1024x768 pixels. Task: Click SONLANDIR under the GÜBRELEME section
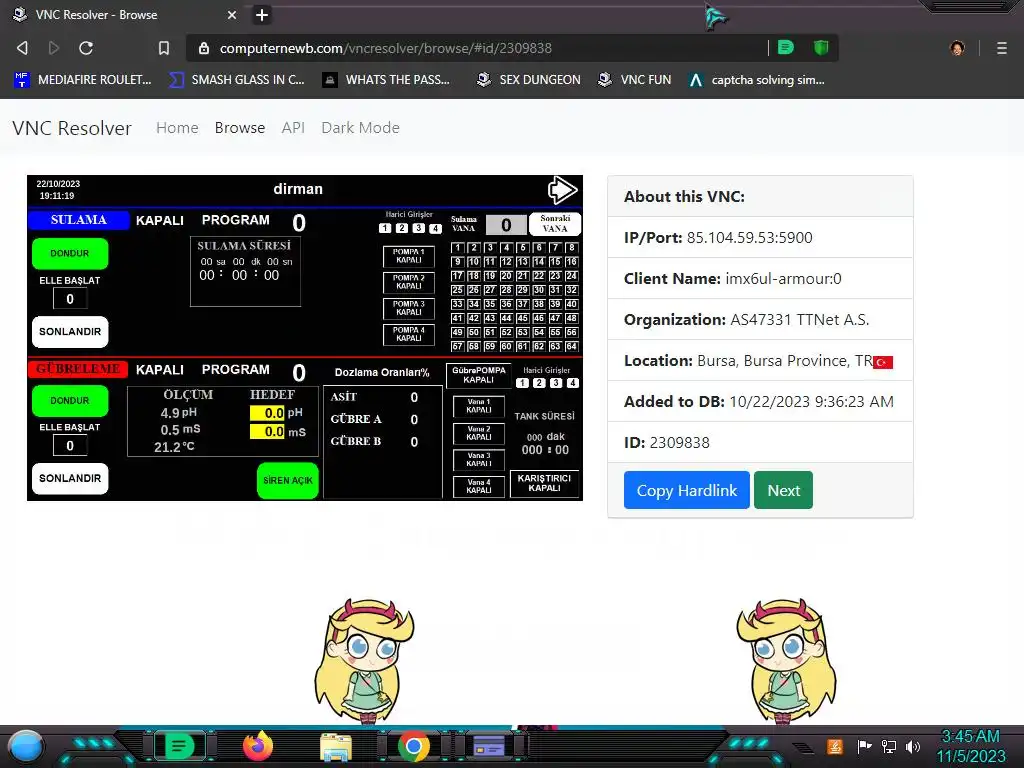pos(70,478)
